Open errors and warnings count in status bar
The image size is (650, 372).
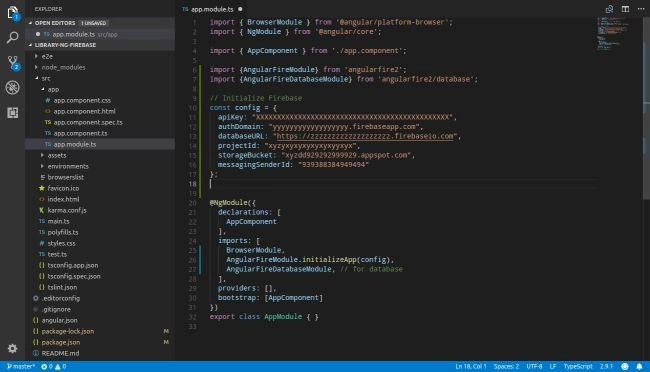[x=53, y=366]
